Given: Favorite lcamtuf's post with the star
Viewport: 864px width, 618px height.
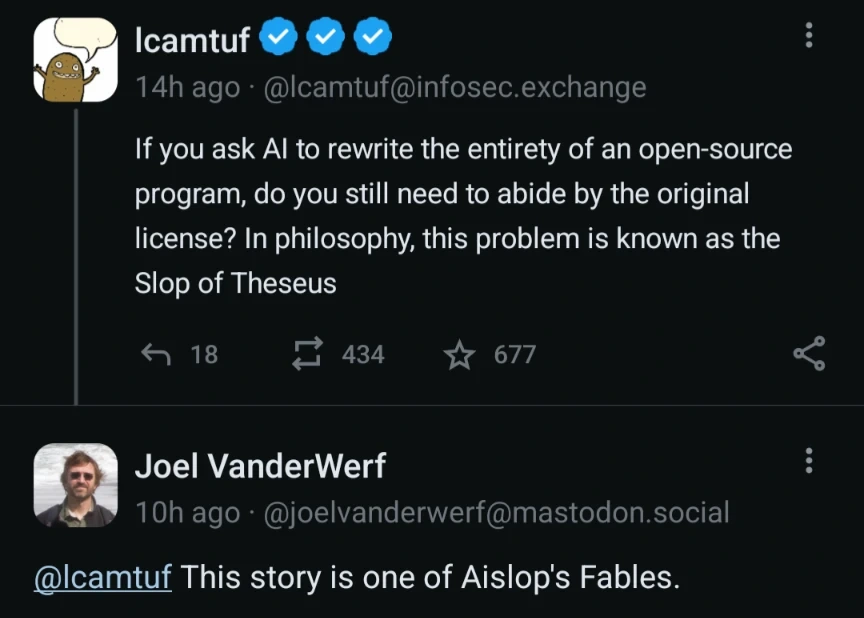Looking at the screenshot, I should [x=459, y=355].
